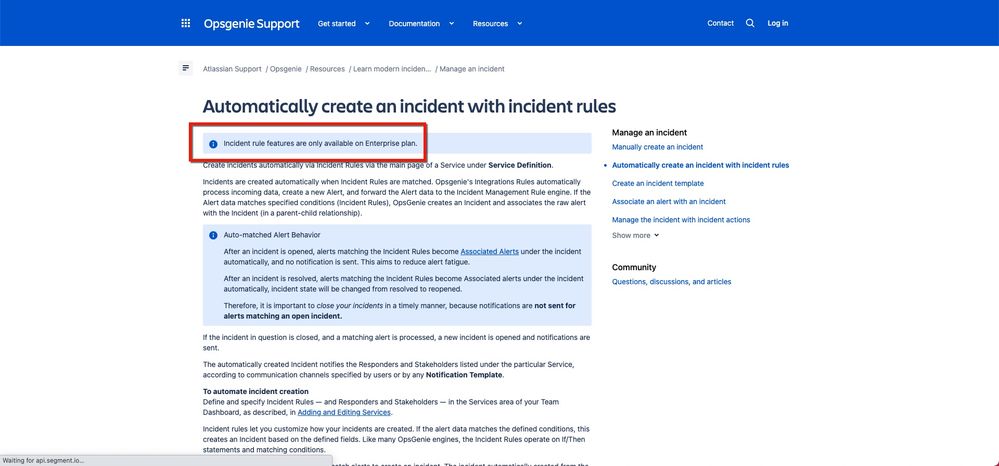This screenshot has width=999, height=466.
Task: Follow the Adding and Editing Services link
Action: [x=344, y=412]
